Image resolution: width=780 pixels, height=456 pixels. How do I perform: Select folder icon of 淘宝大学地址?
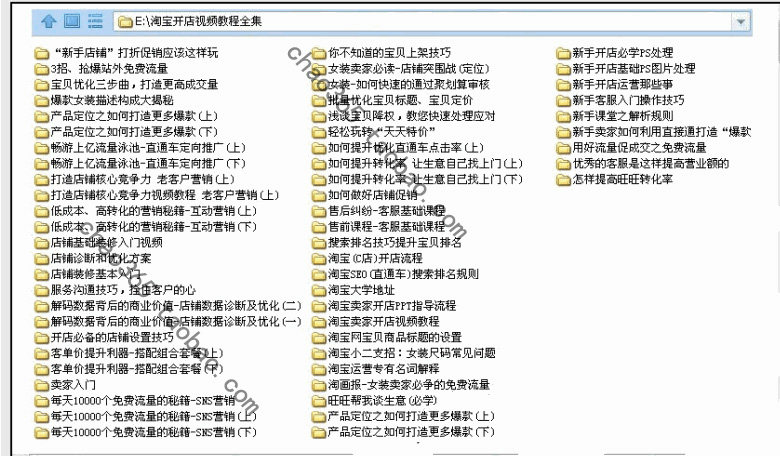tap(319, 290)
